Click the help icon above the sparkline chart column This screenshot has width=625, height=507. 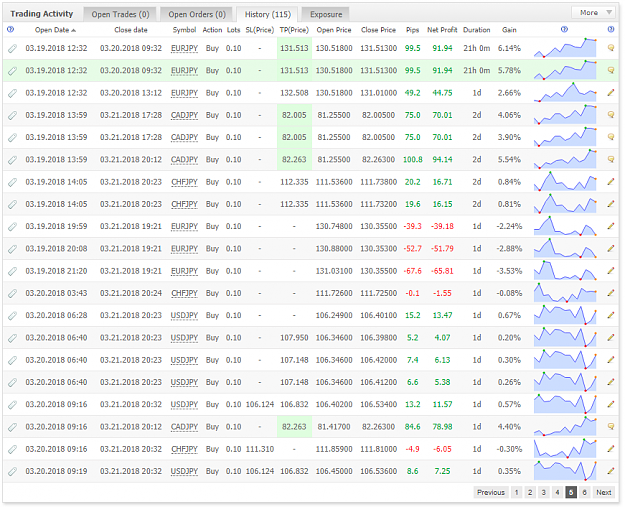pyautogui.click(x=564, y=29)
